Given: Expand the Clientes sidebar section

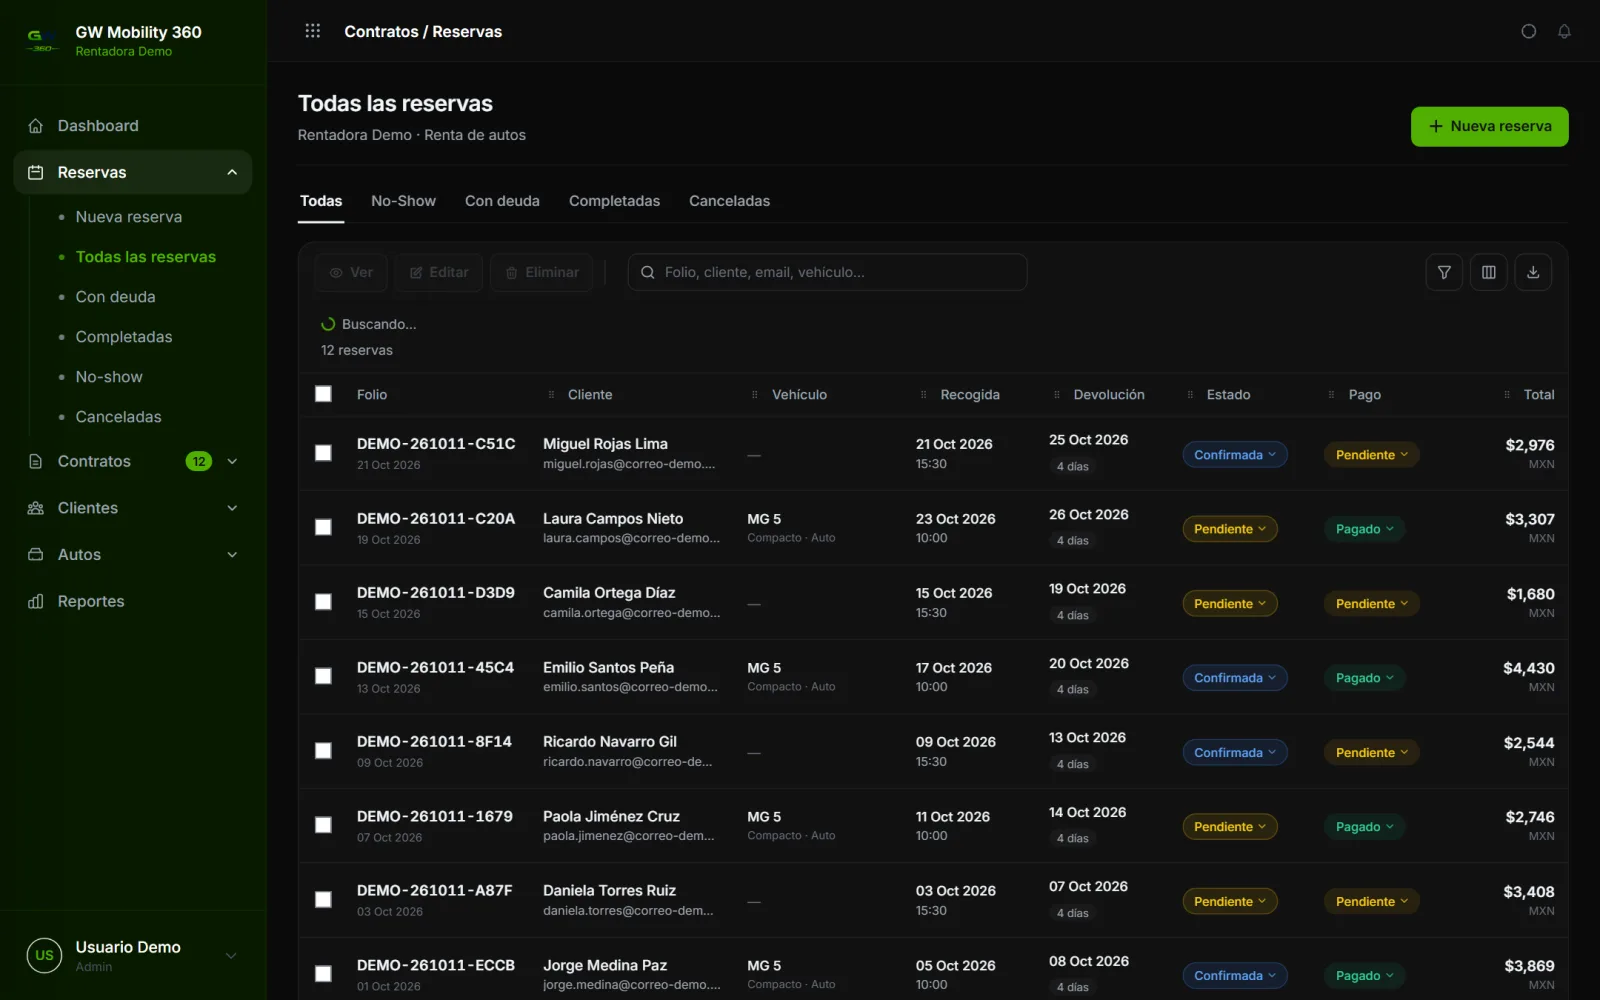Looking at the screenshot, I should tap(232, 508).
